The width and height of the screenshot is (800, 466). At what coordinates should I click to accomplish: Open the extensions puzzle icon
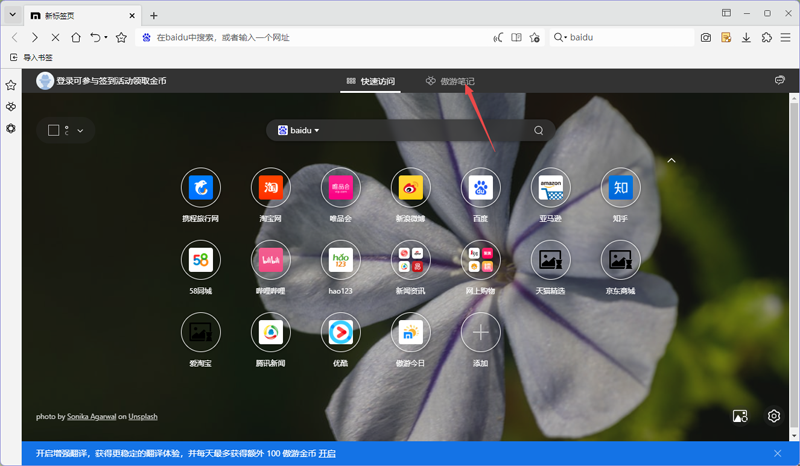coord(766,37)
